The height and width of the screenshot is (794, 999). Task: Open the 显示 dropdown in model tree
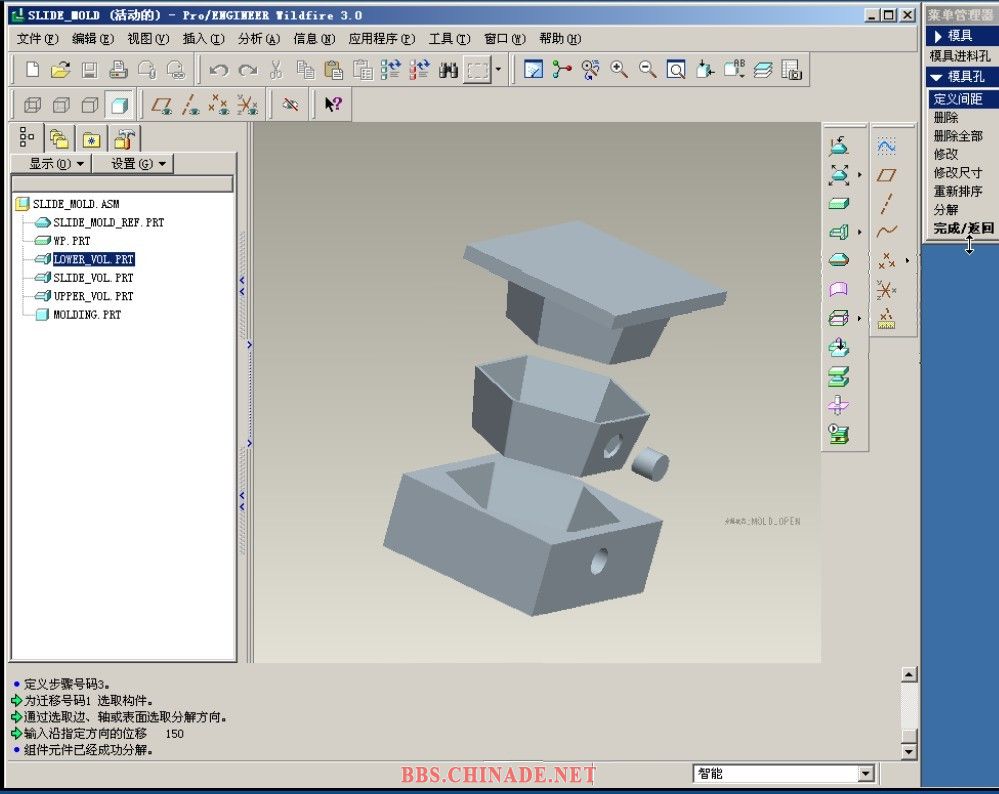[50, 163]
